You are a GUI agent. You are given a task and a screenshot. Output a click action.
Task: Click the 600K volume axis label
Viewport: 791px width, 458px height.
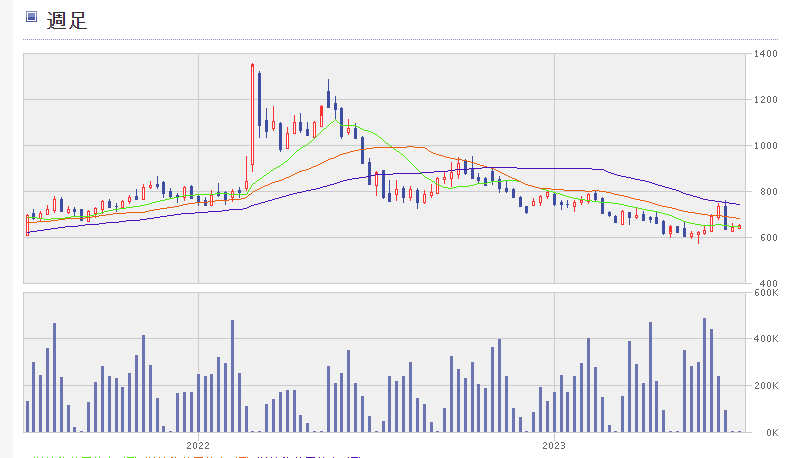(767, 293)
